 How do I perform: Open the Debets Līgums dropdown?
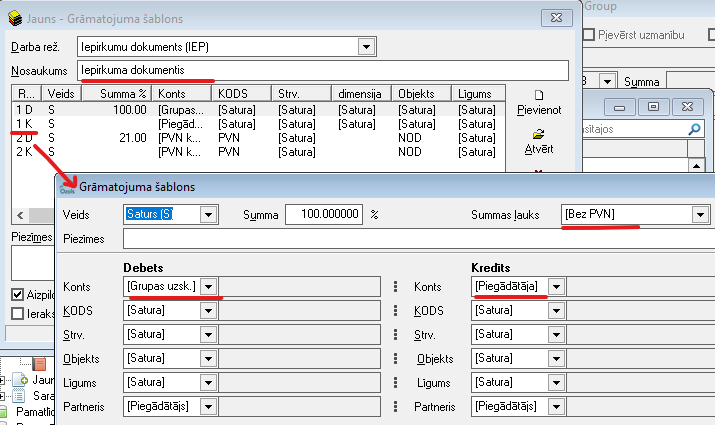(x=208, y=382)
